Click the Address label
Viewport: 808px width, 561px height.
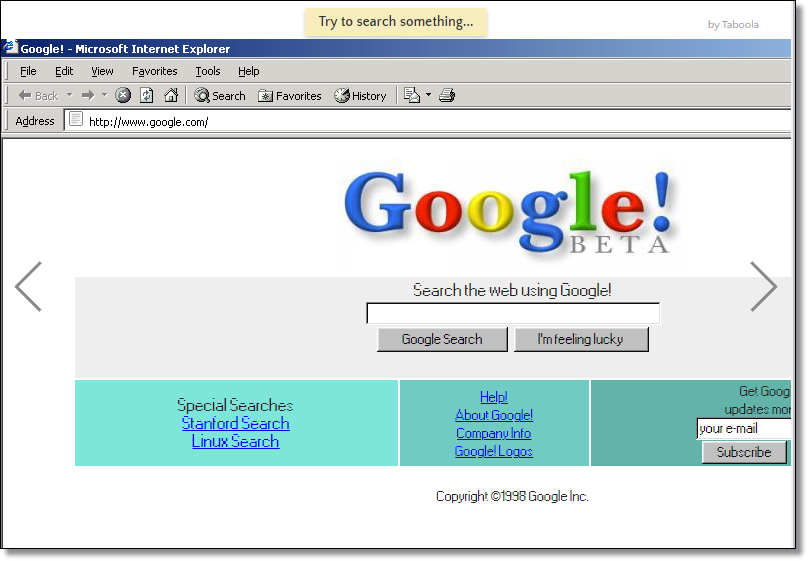35,121
